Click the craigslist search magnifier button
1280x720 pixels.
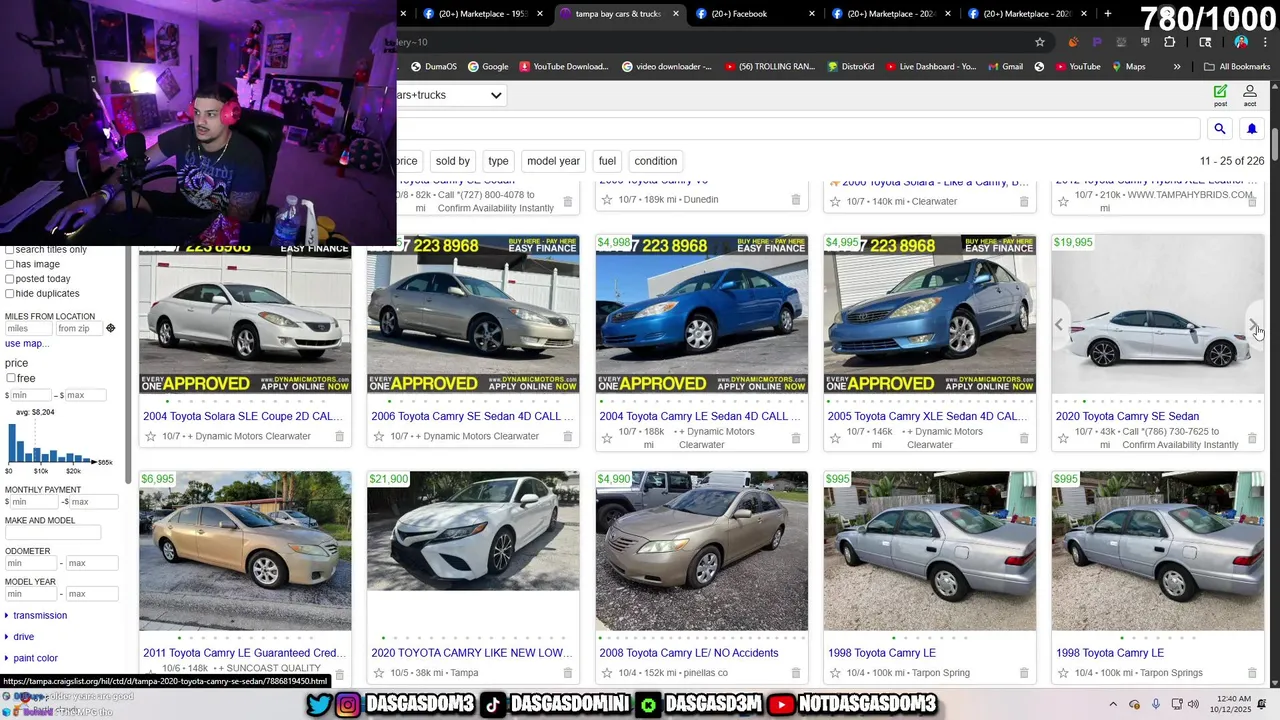click(x=1219, y=129)
